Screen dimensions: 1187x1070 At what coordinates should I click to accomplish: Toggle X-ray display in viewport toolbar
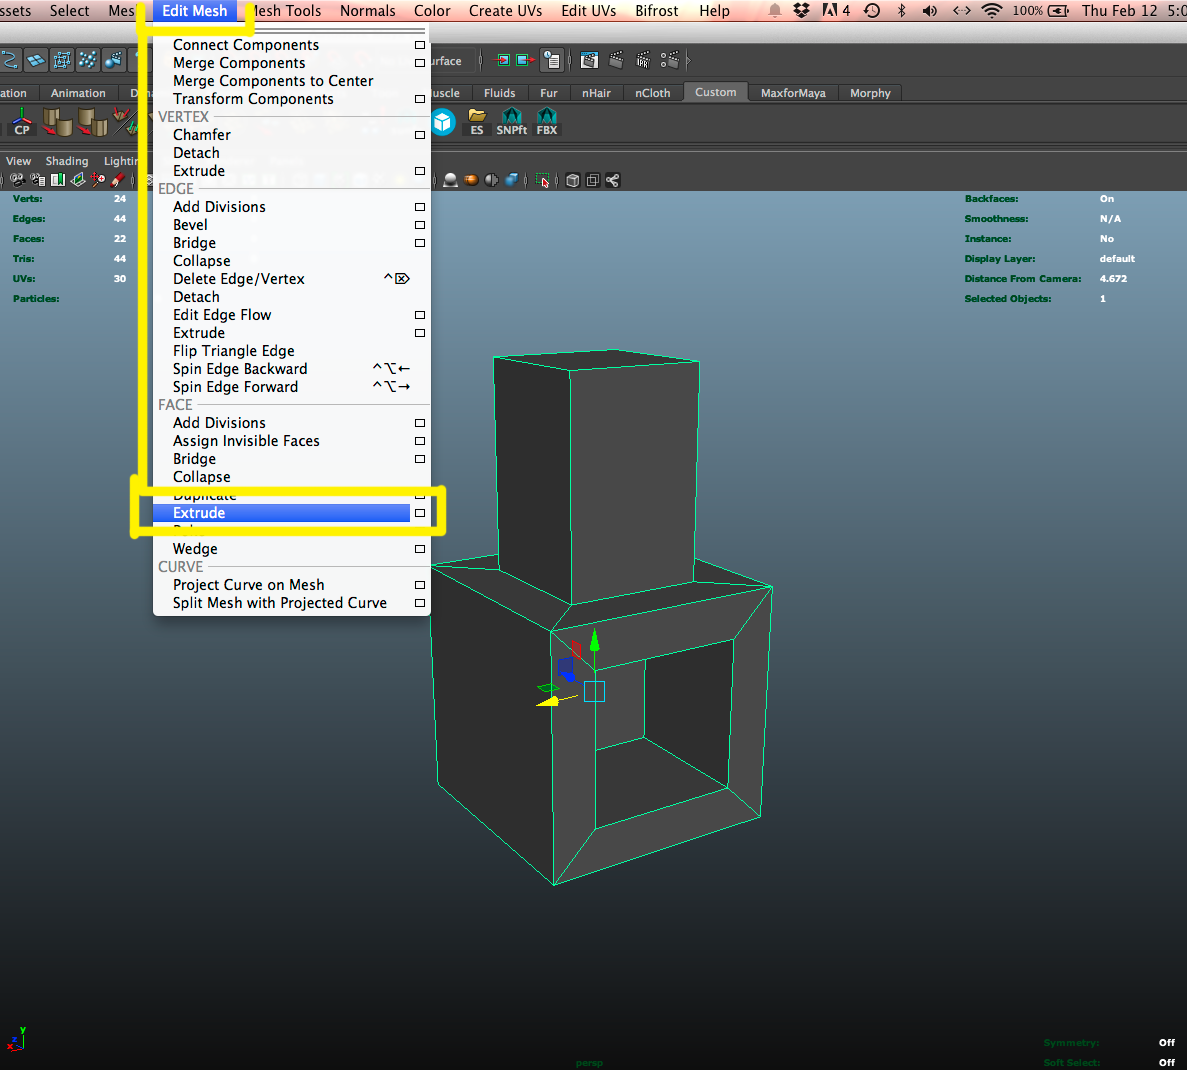click(573, 180)
